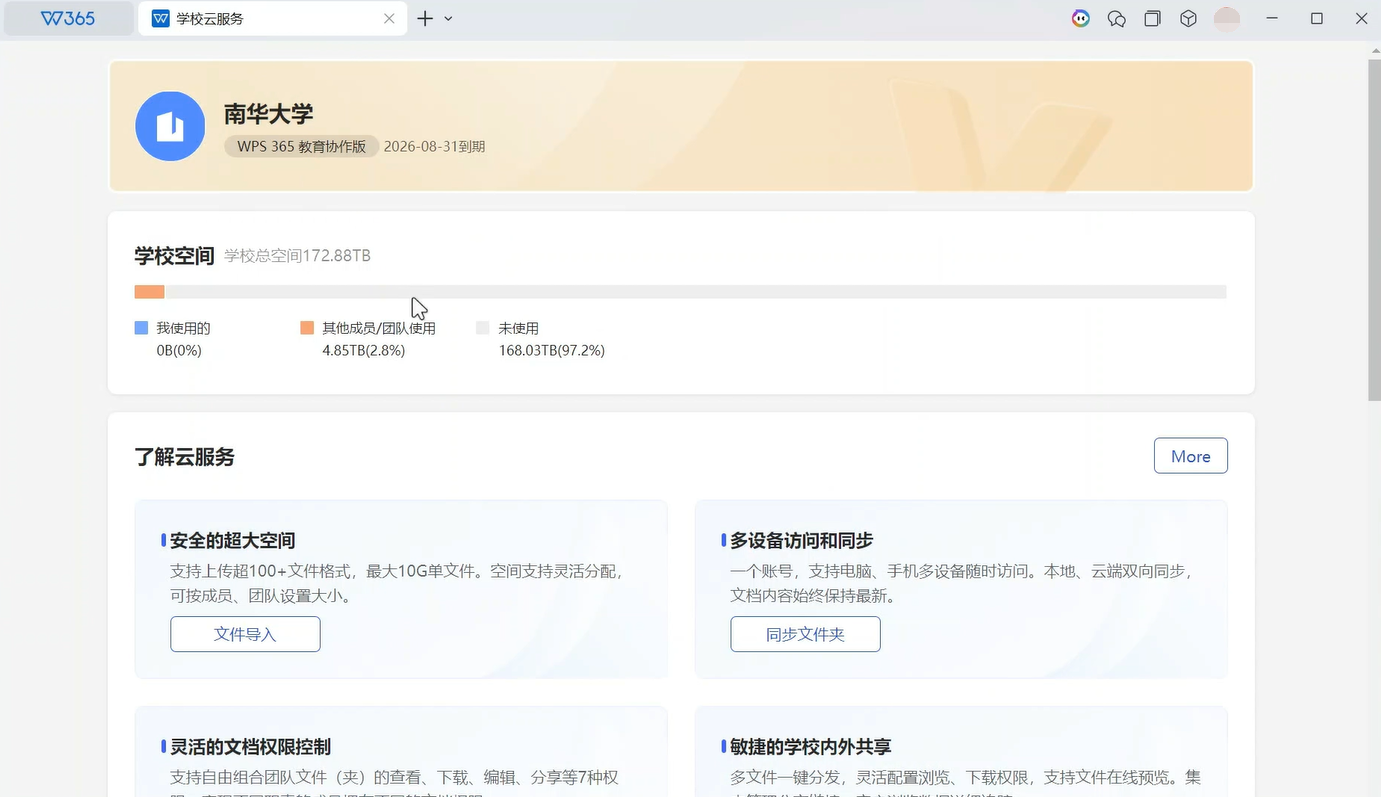Click the WPS 365 home logo
The image size is (1381, 797).
pos(68,18)
